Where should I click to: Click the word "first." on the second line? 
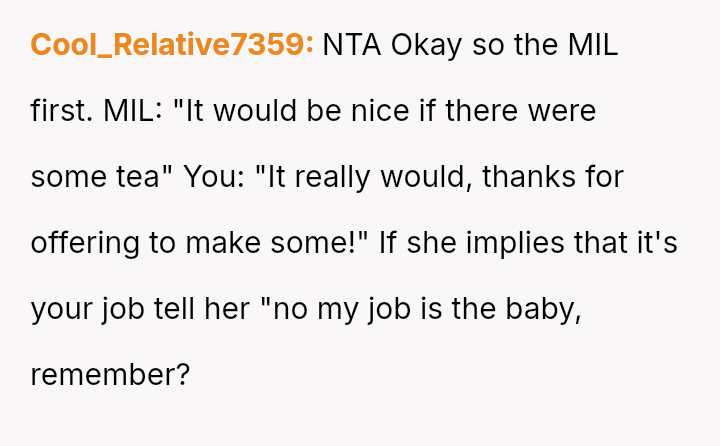tap(62, 111)
